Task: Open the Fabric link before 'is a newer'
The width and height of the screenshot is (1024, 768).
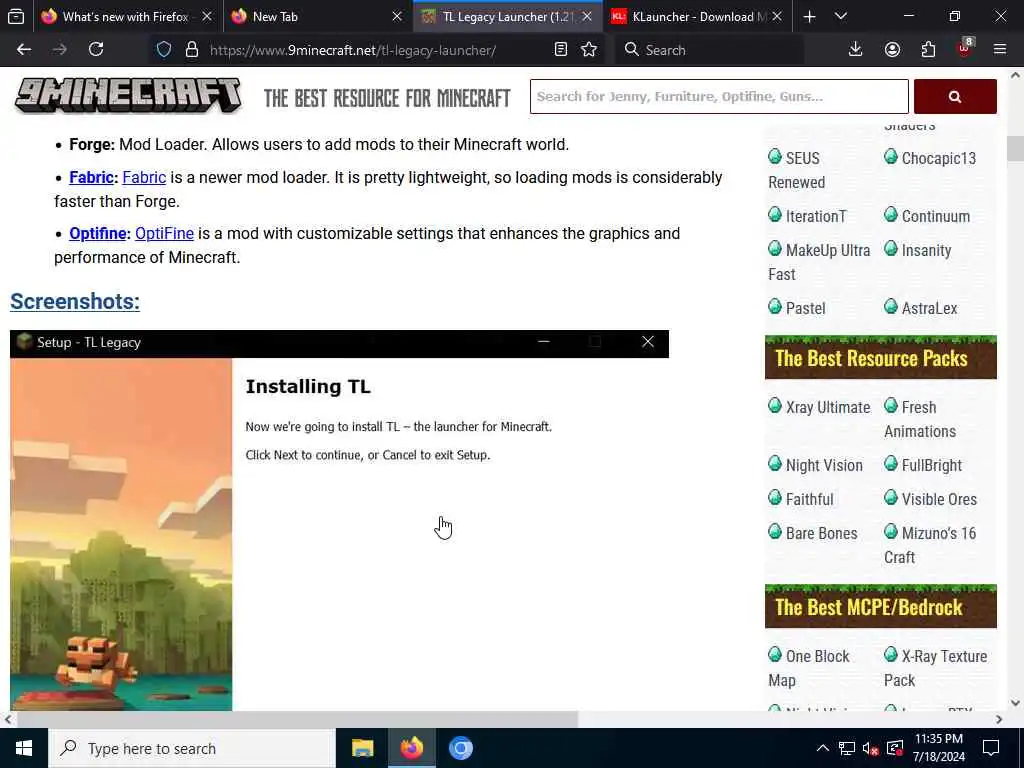Action: click(x=144, y=178)
